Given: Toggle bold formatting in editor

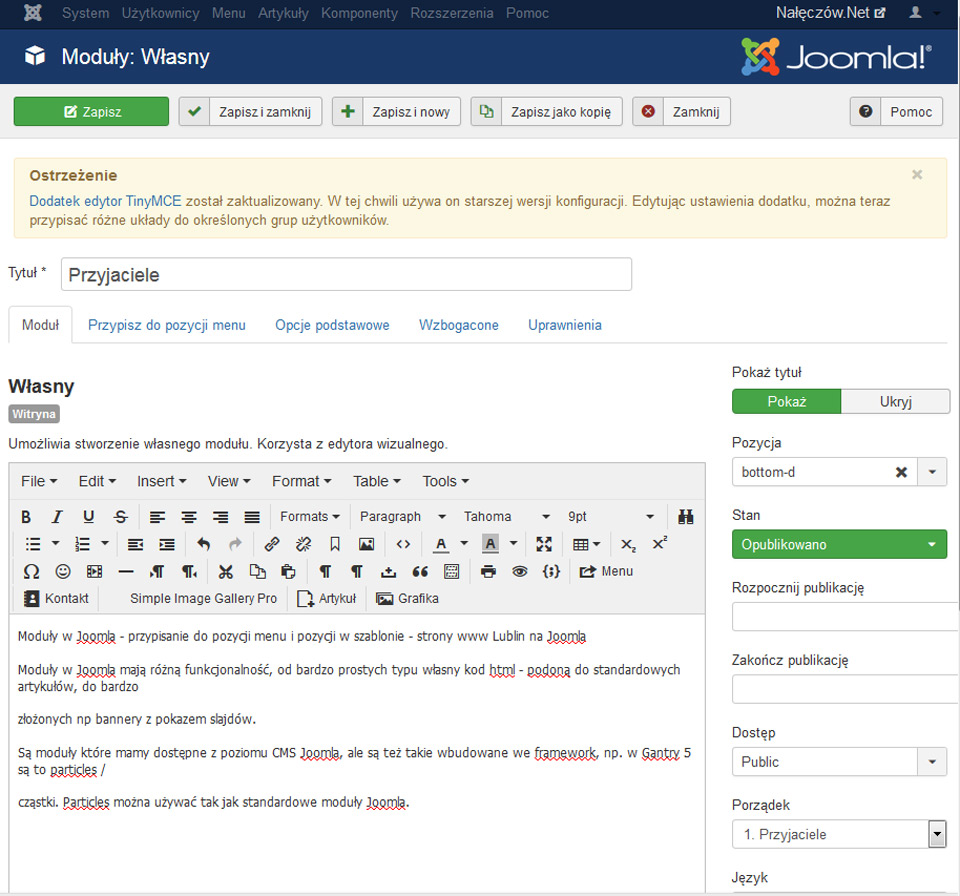Looking at the screenshot, I should tap(26, 516).
